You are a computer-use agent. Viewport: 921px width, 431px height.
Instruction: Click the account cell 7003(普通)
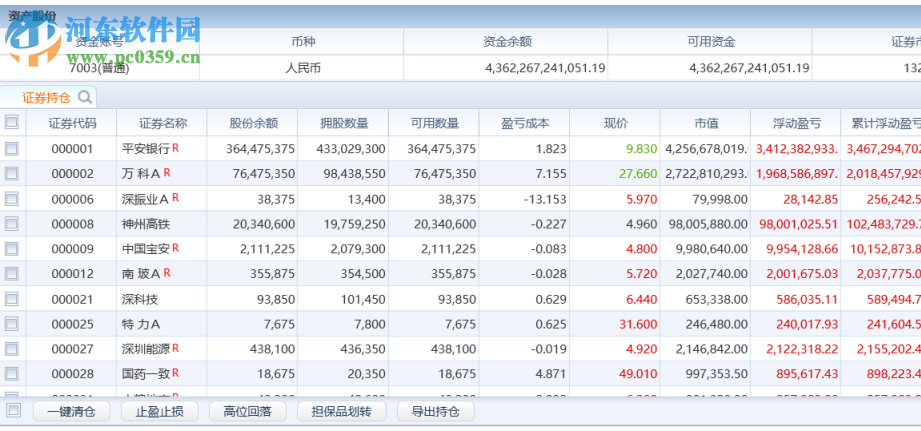point(100,68)
